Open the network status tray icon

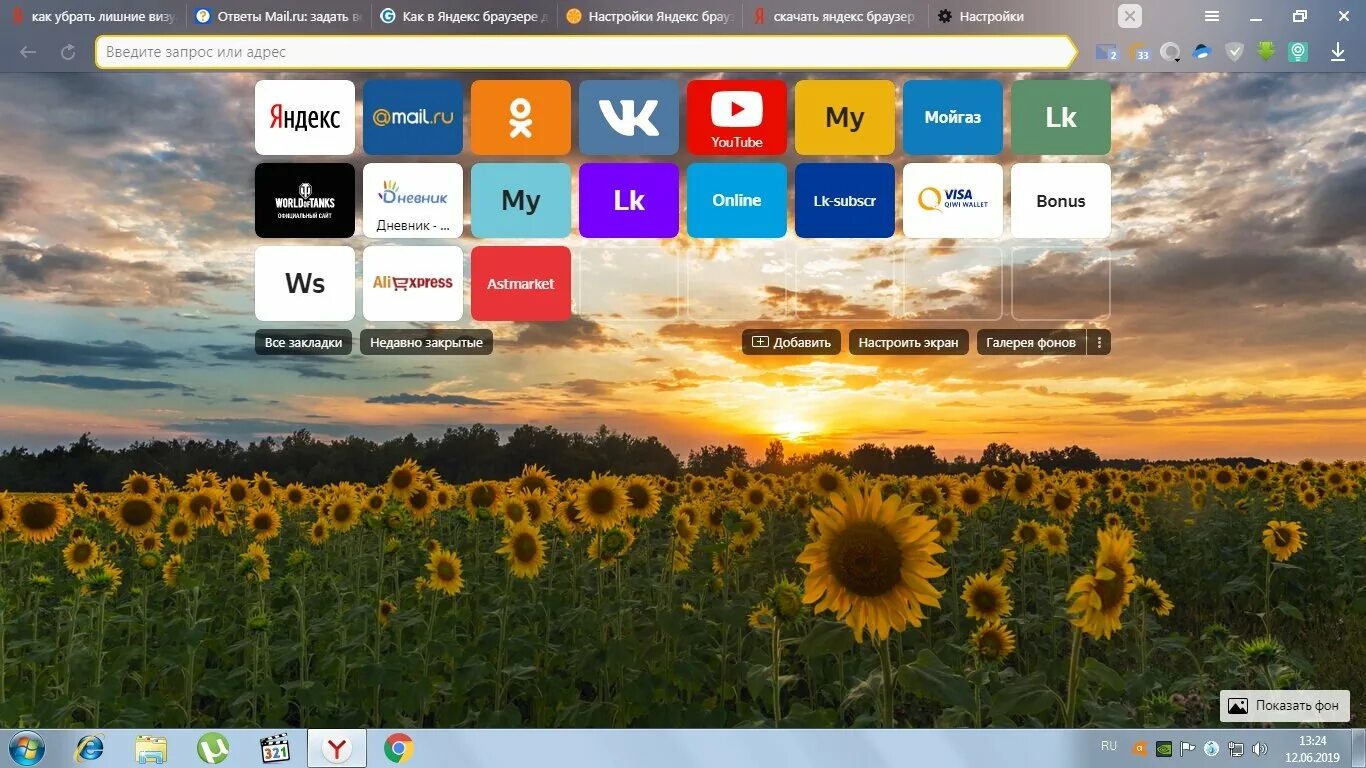pyautogui.click(x=1236, y=748)
